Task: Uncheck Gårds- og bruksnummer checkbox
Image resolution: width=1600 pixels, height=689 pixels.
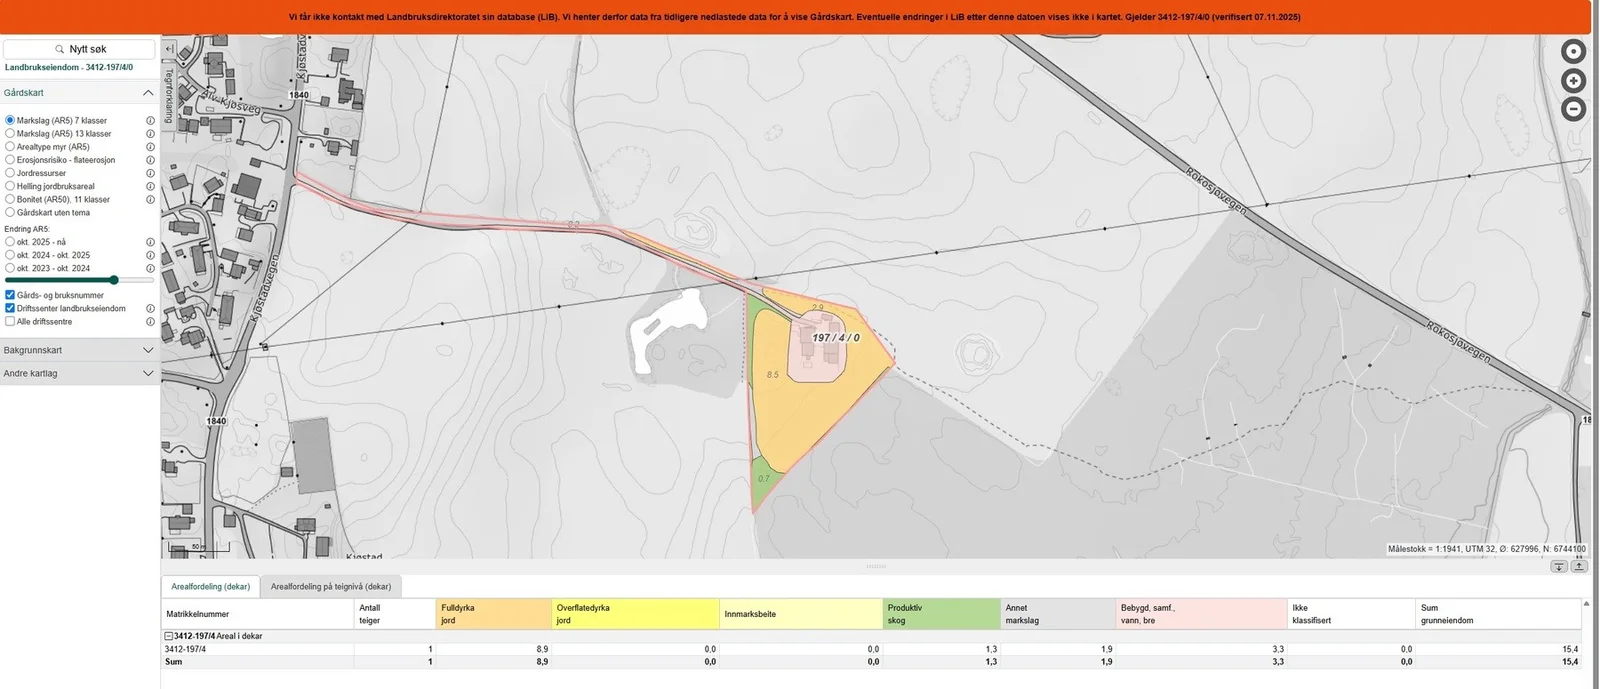Action: (x=10, y=295)
